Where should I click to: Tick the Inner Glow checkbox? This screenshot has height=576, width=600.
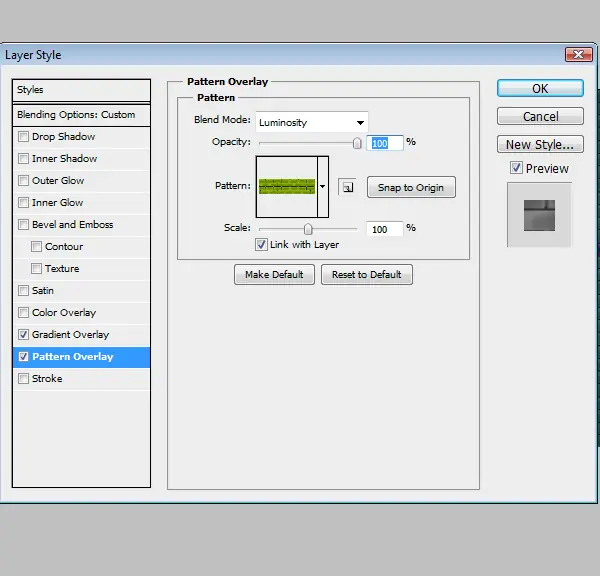point(23,202)
